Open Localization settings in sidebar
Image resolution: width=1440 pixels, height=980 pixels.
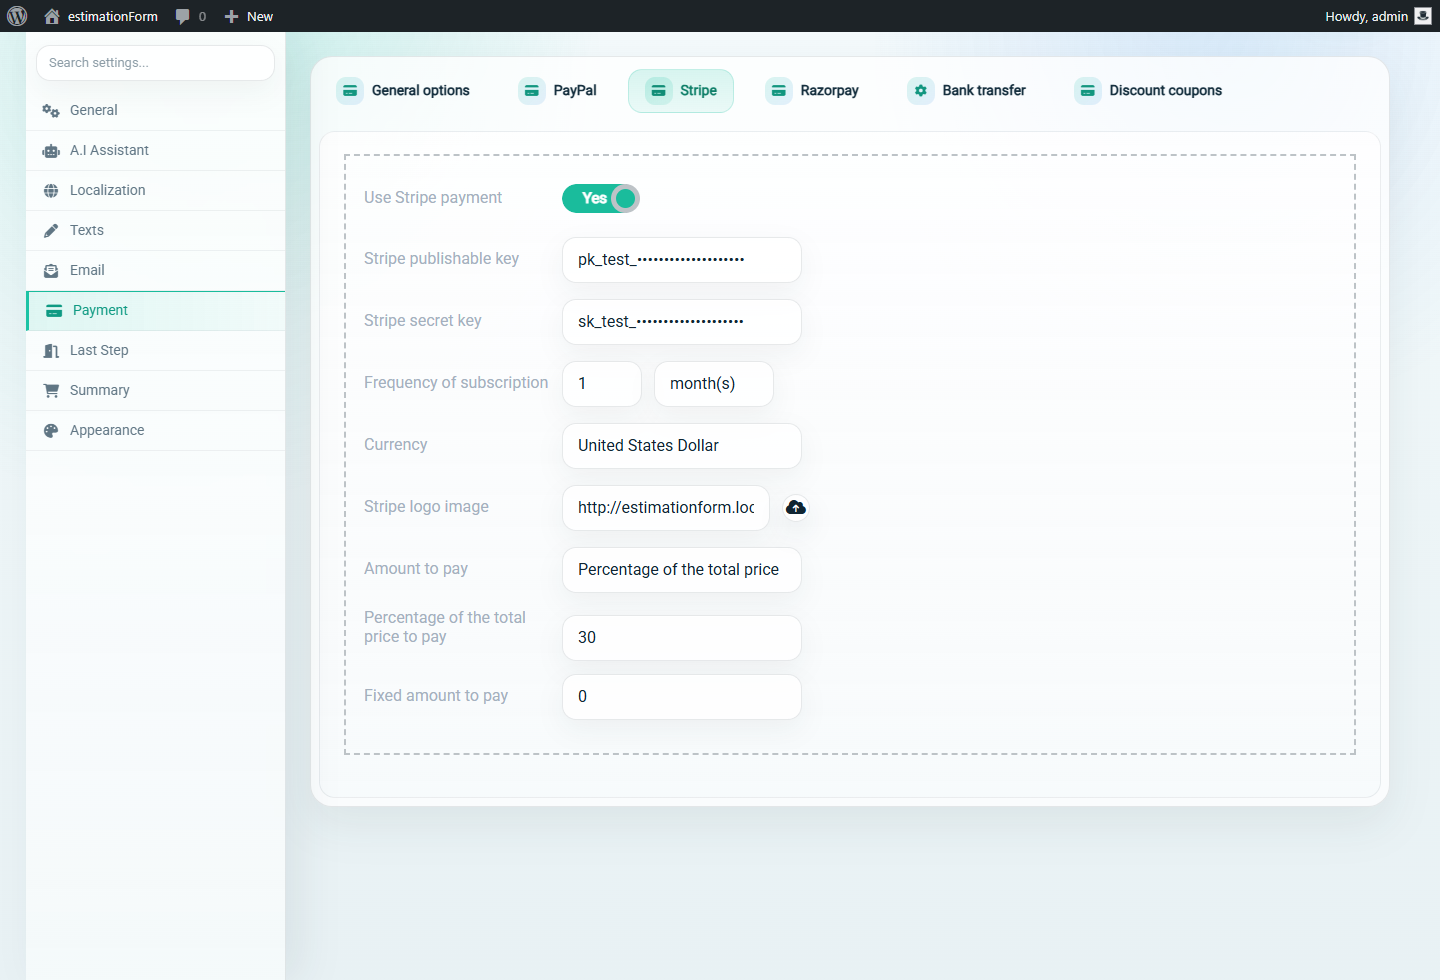pos(155,191)
